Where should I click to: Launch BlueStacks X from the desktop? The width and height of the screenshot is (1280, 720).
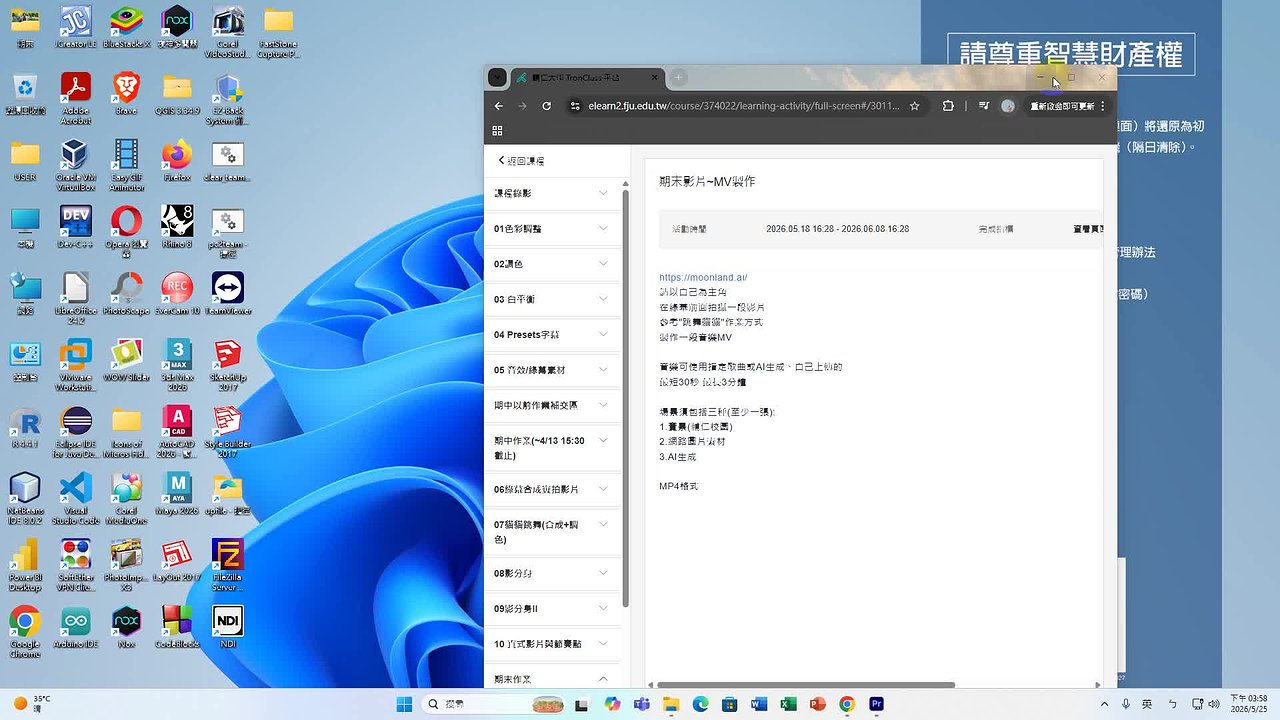coord(126,28)
